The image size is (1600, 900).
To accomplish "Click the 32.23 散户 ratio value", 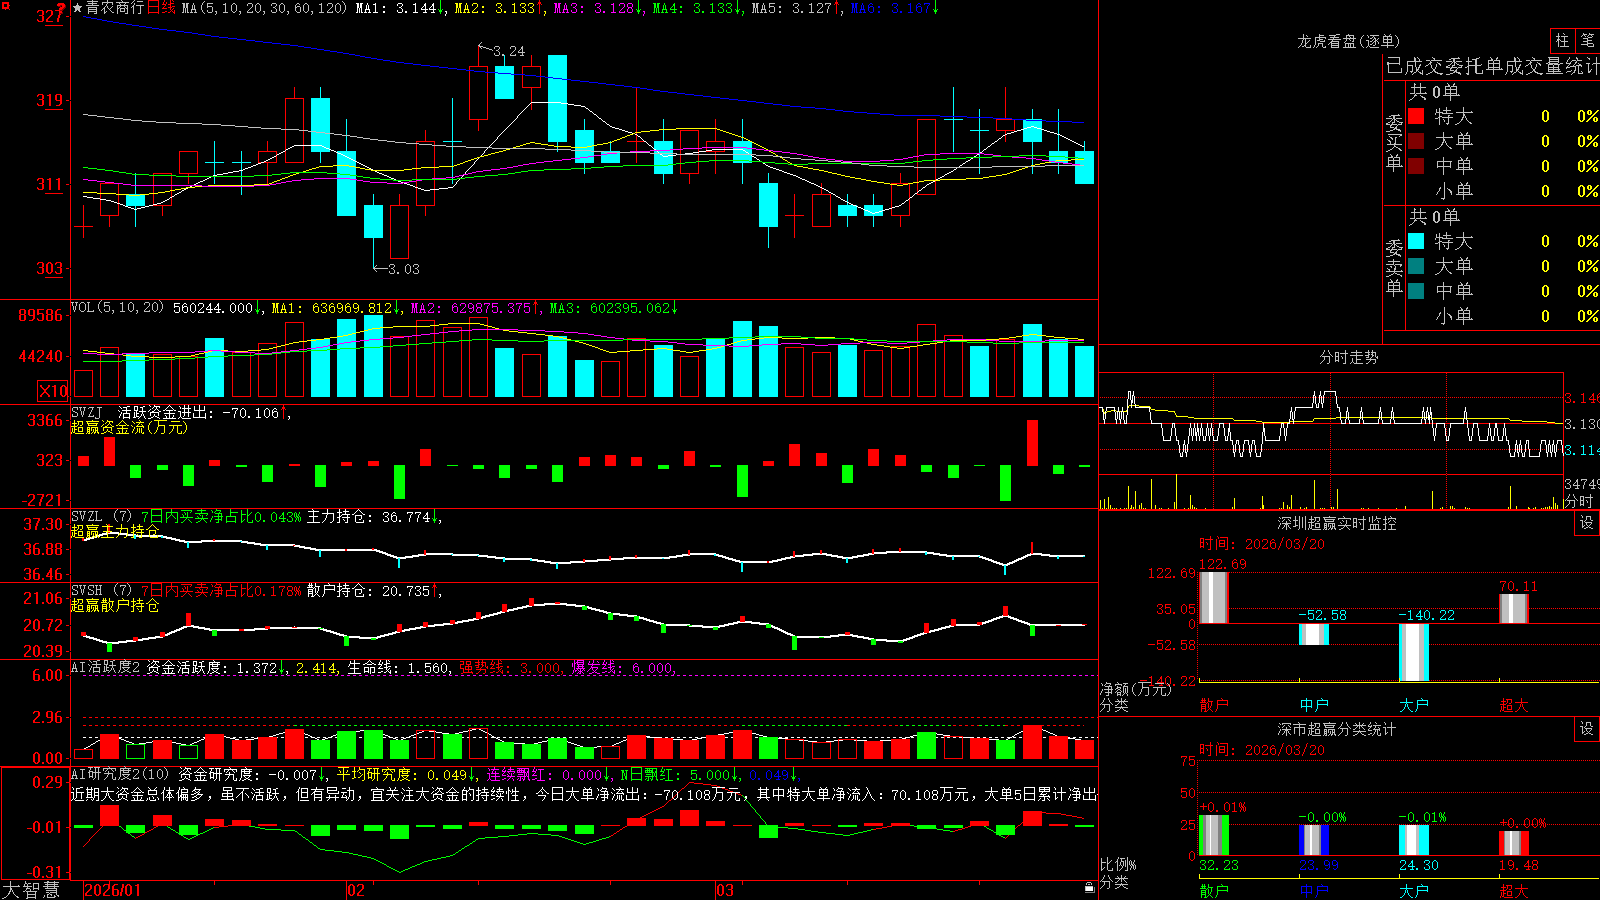I will tap(1219, 866).
